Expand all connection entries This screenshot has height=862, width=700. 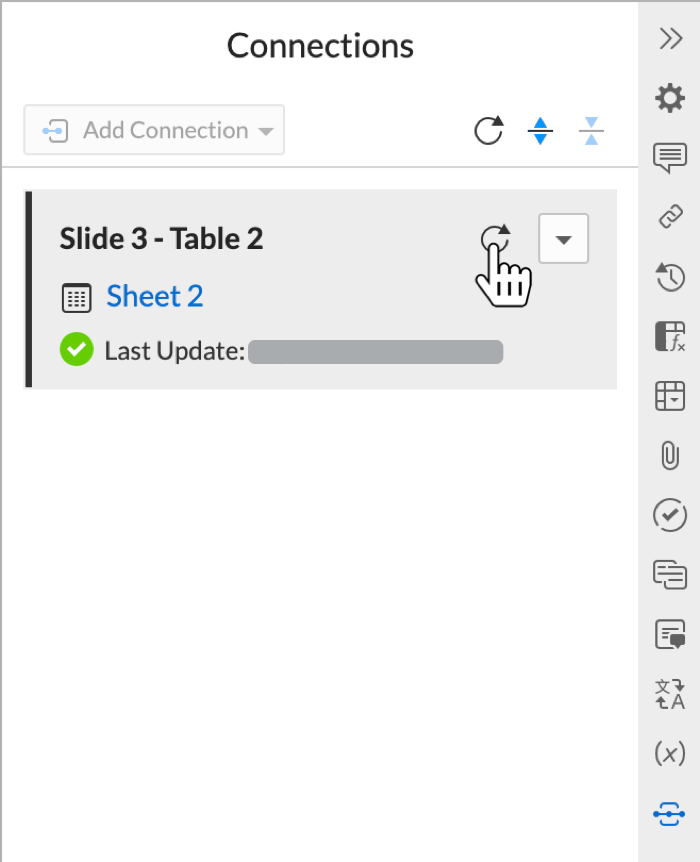[x=540, y=130]
